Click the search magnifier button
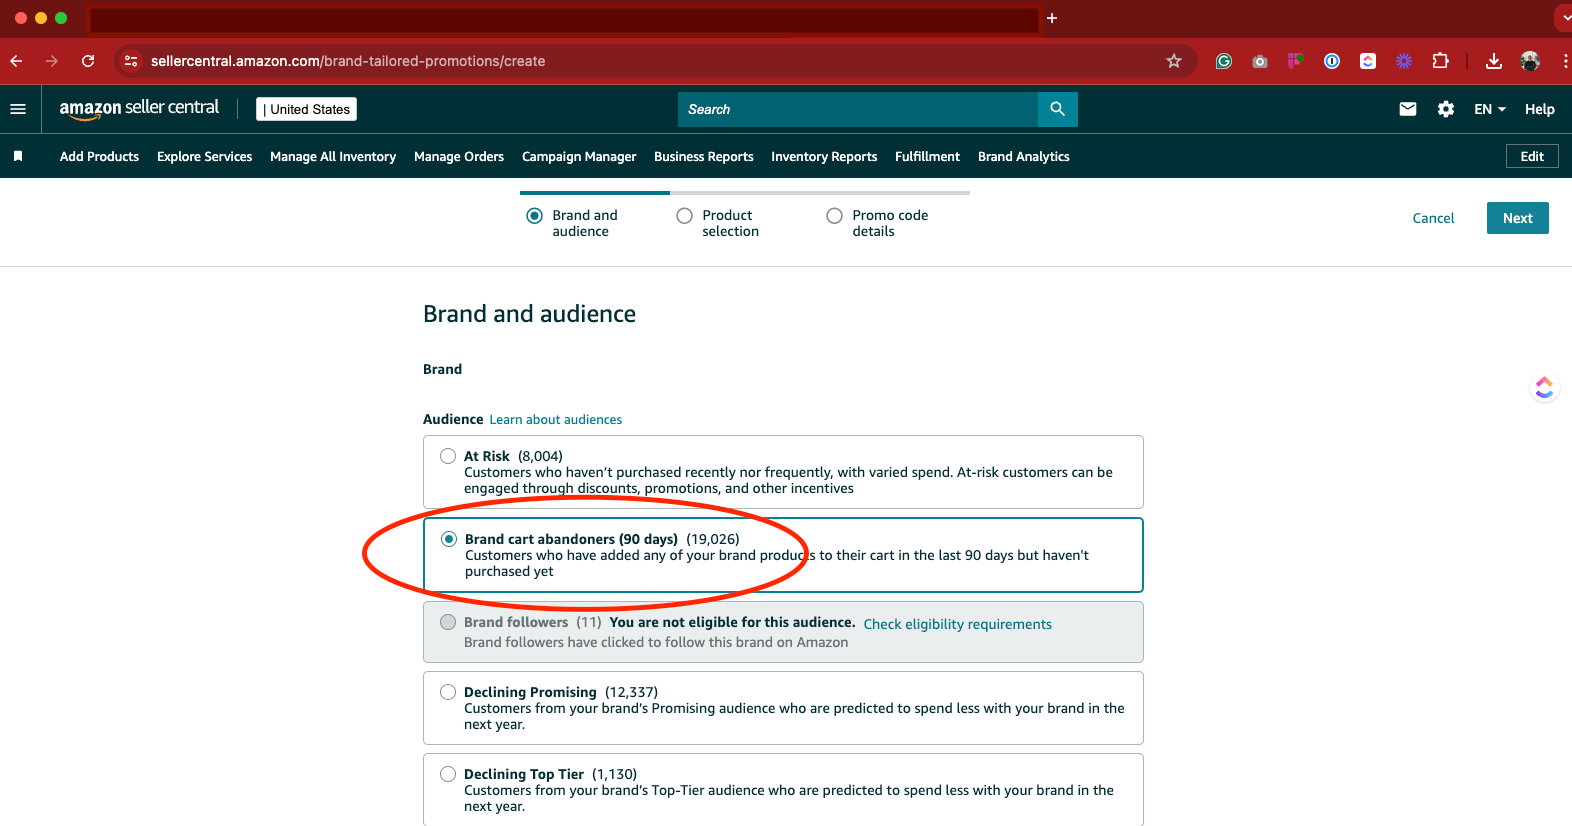The height and width of the screenshot is (826, 1572). click(1057, 109)
